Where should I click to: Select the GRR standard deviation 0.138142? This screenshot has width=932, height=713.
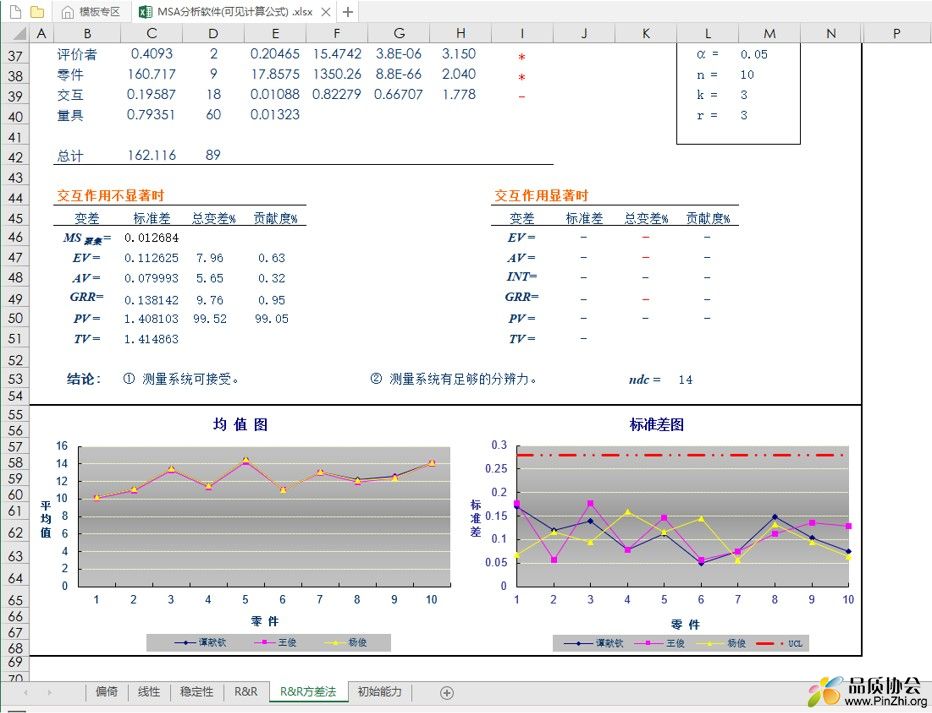152,300
